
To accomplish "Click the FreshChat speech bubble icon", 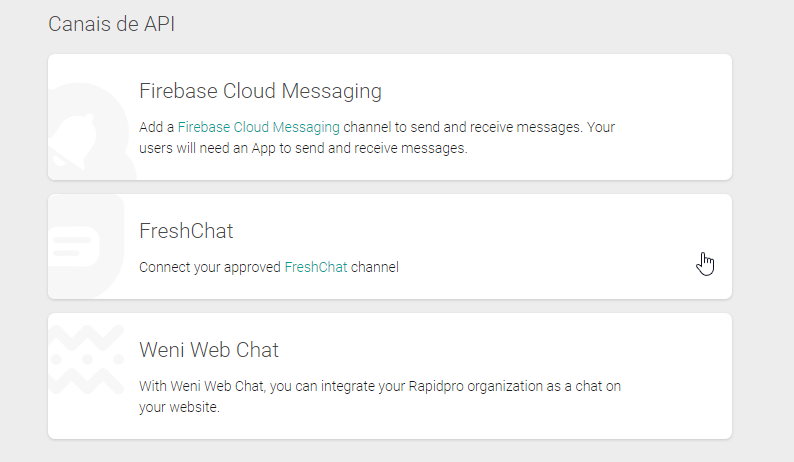I will (x=86, y=246).
